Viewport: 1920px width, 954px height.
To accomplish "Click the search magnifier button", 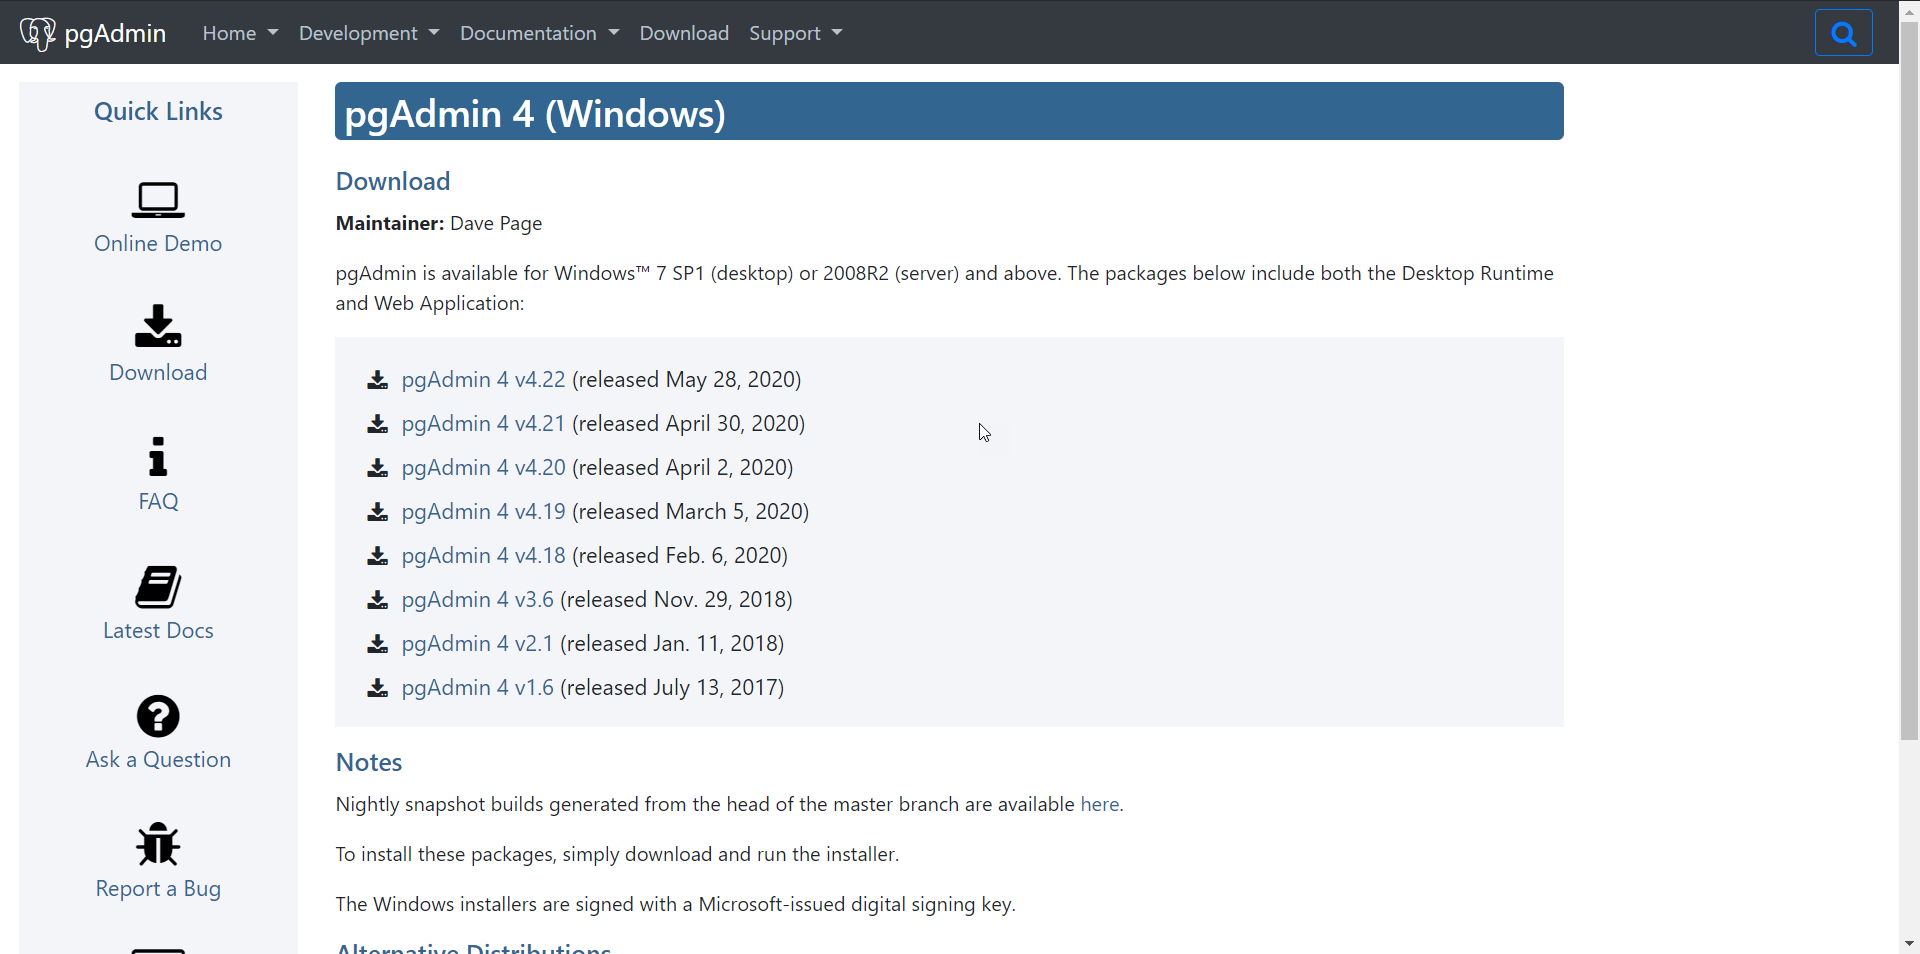I will [x=1843, y=32].
